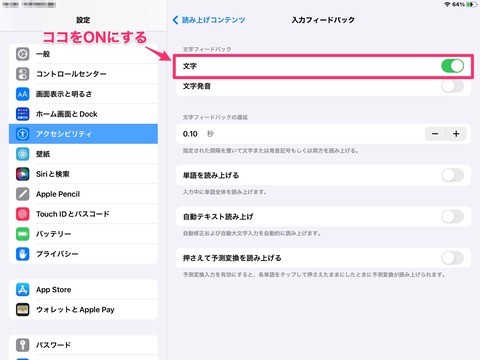Click the 入力フィードバック page title
The height and width of the screenshot is (360, 480).
323,20
